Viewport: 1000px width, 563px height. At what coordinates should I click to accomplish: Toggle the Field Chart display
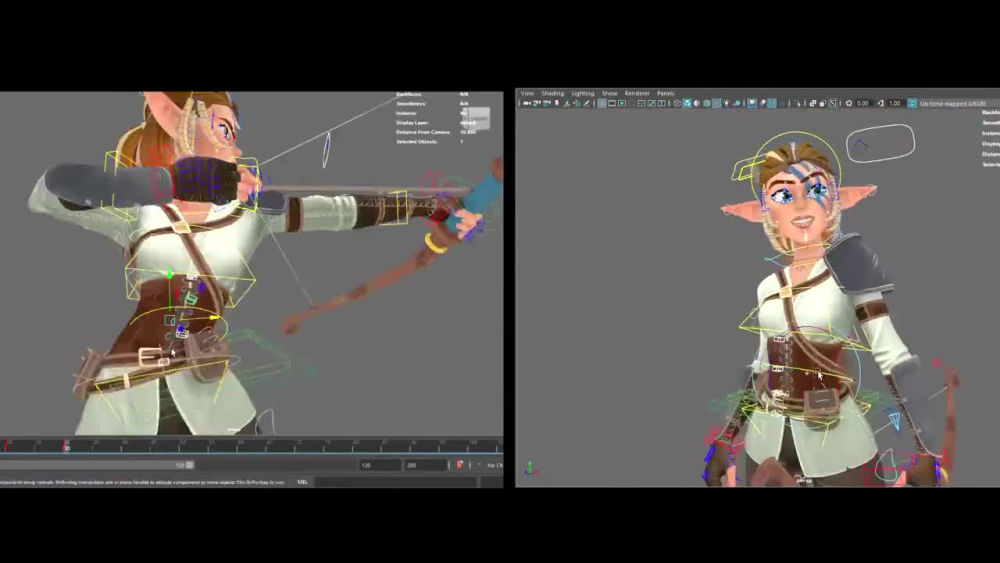point(642,103)
